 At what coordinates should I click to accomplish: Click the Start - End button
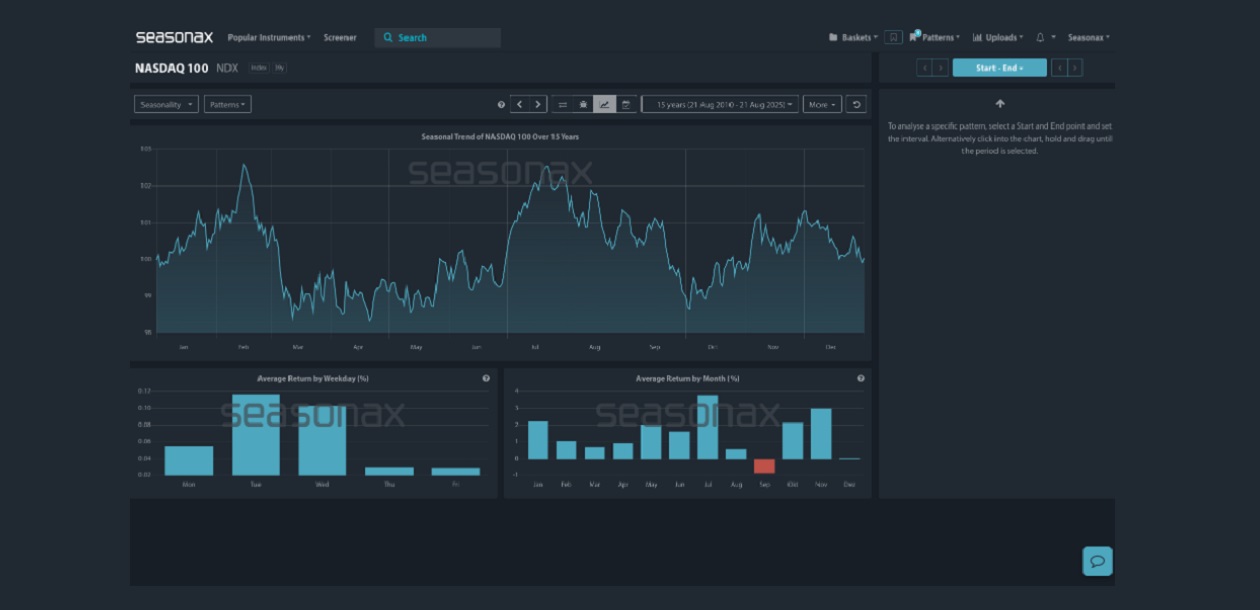click(999, 68)
